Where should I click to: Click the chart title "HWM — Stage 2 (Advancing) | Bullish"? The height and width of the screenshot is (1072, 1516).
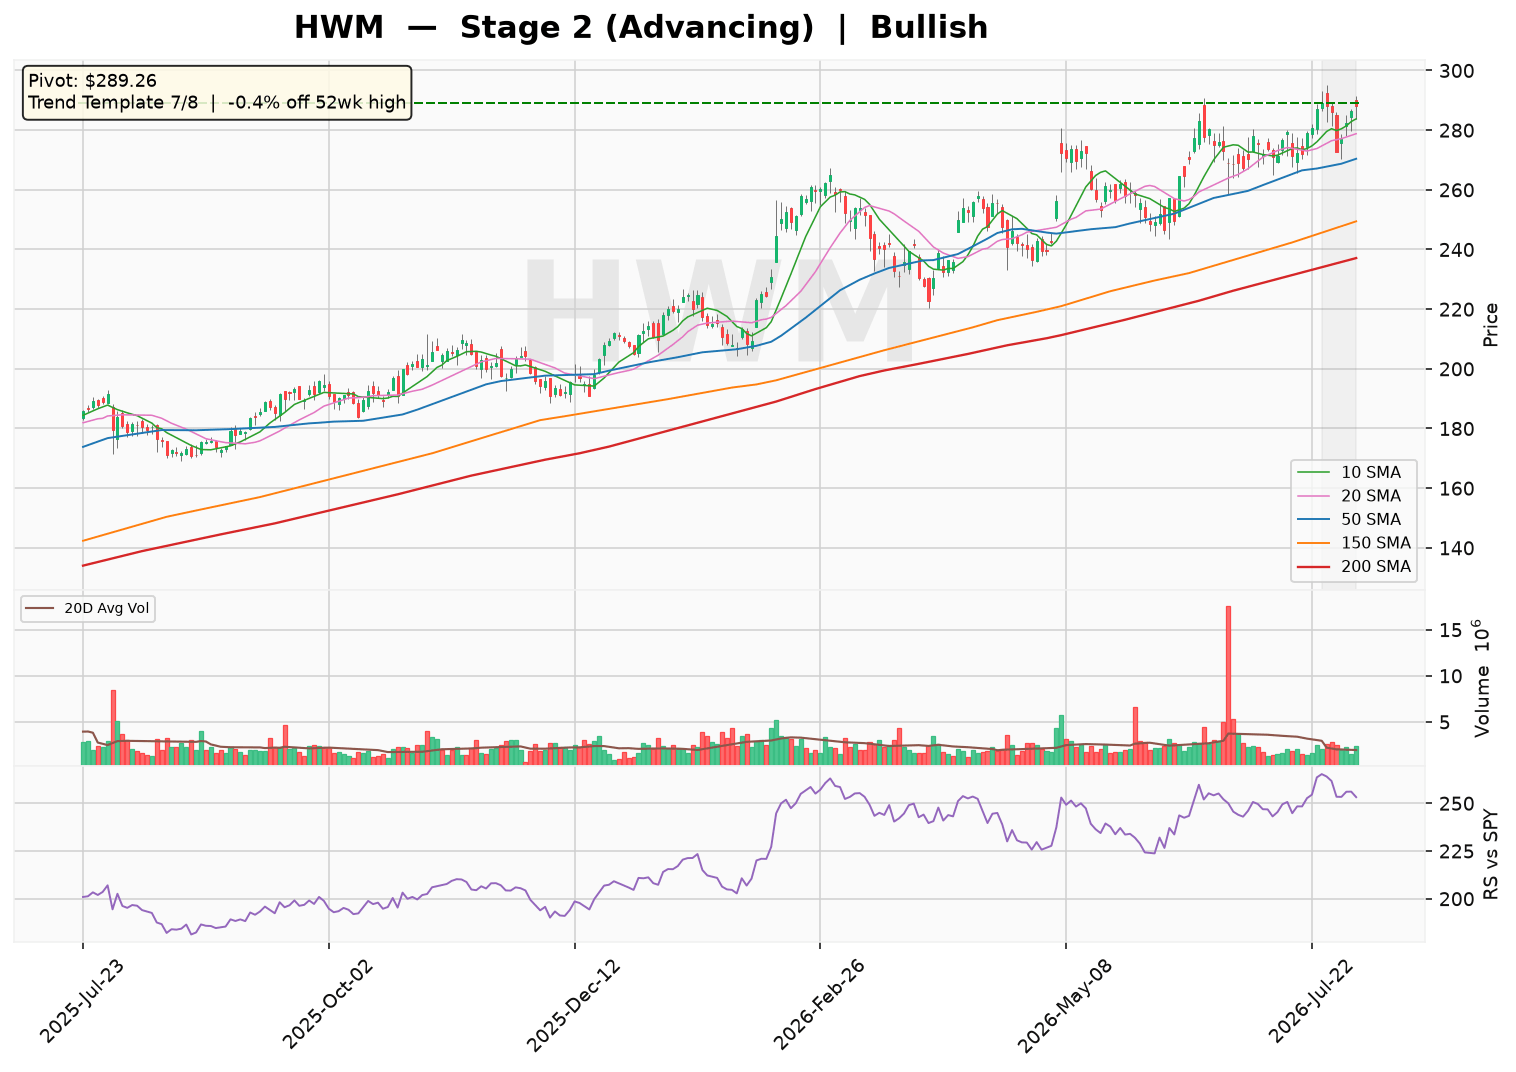coord(641,27)
